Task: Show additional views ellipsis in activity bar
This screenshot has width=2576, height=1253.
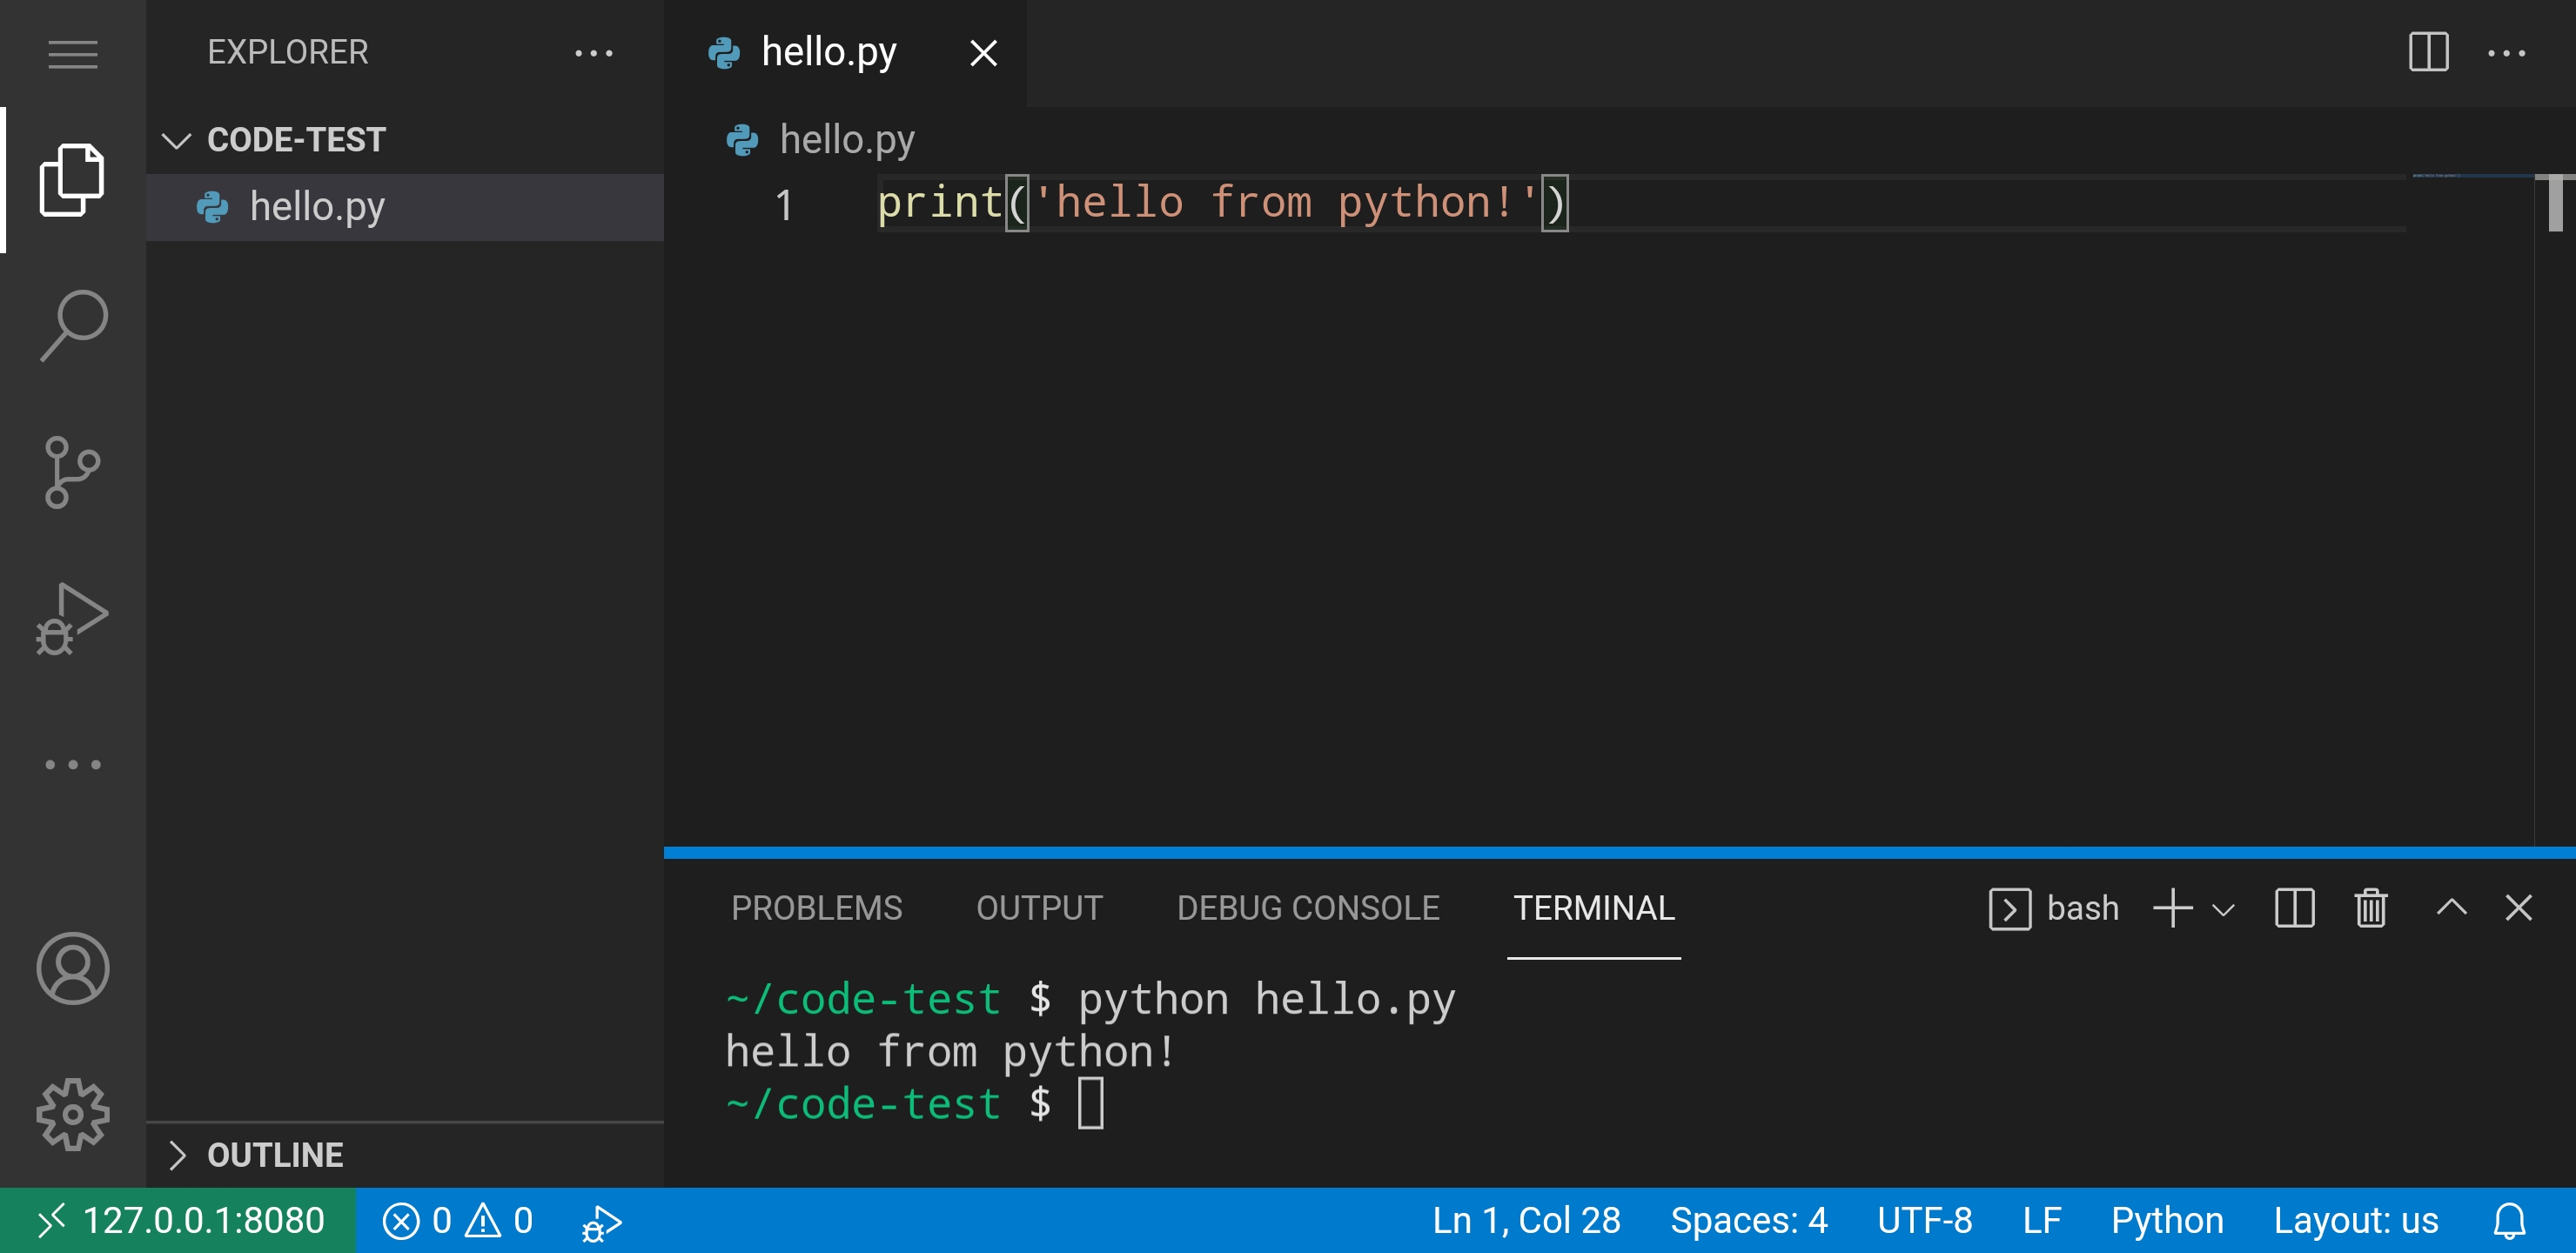Action: tap(72, 764)
